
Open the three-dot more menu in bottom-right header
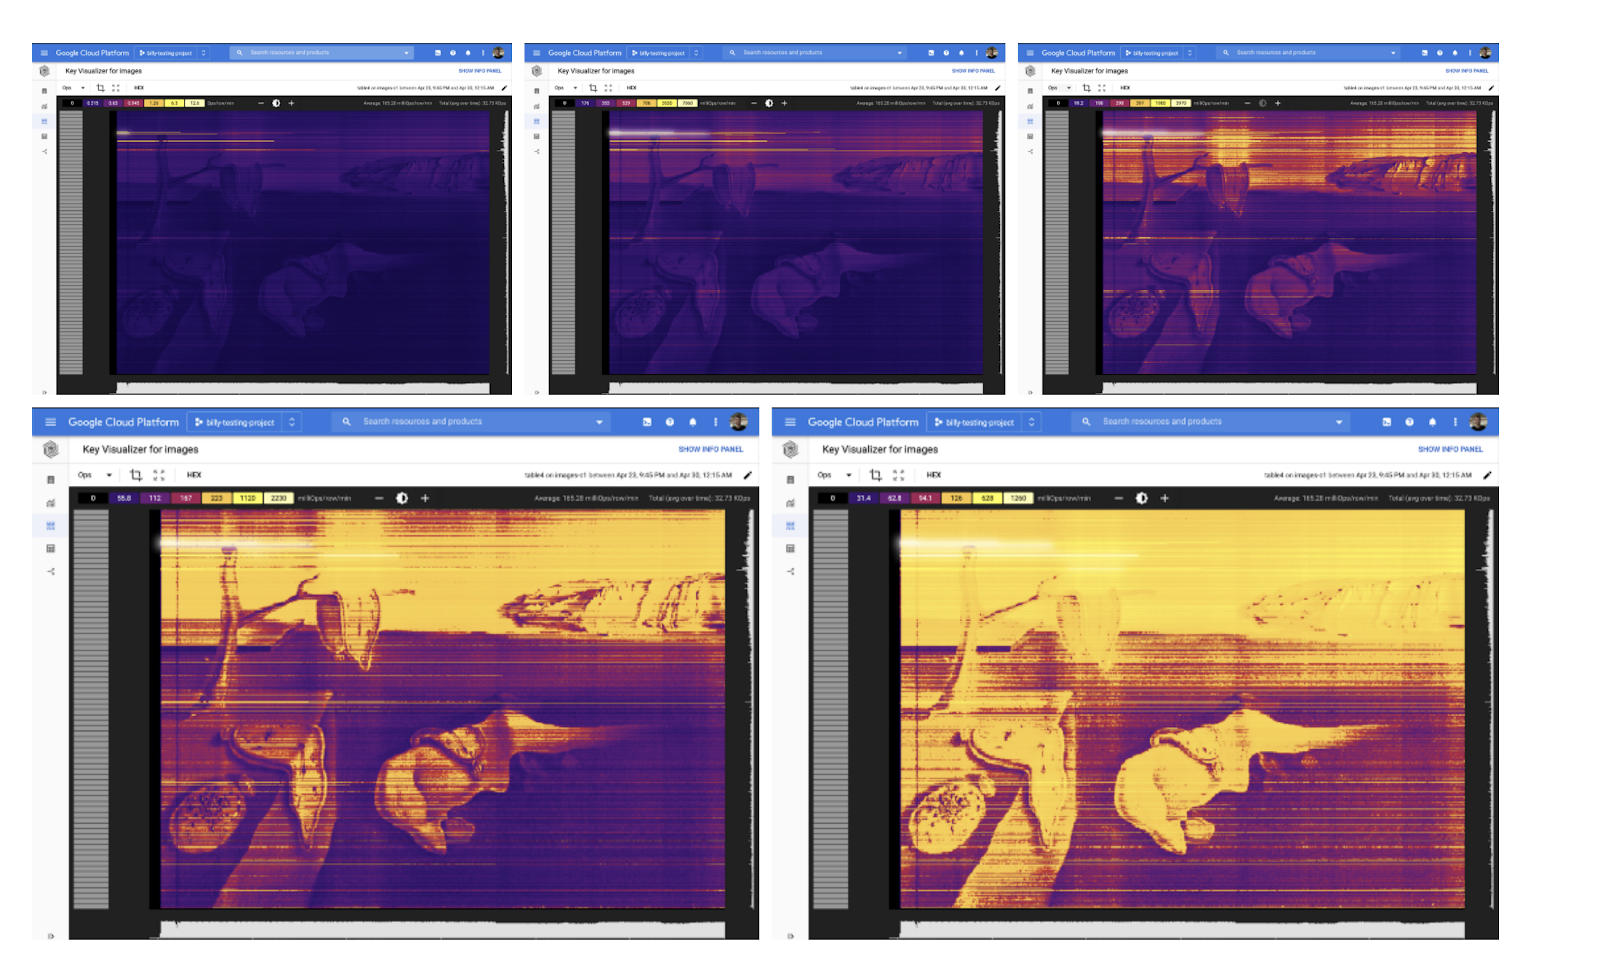[1455, 422]
